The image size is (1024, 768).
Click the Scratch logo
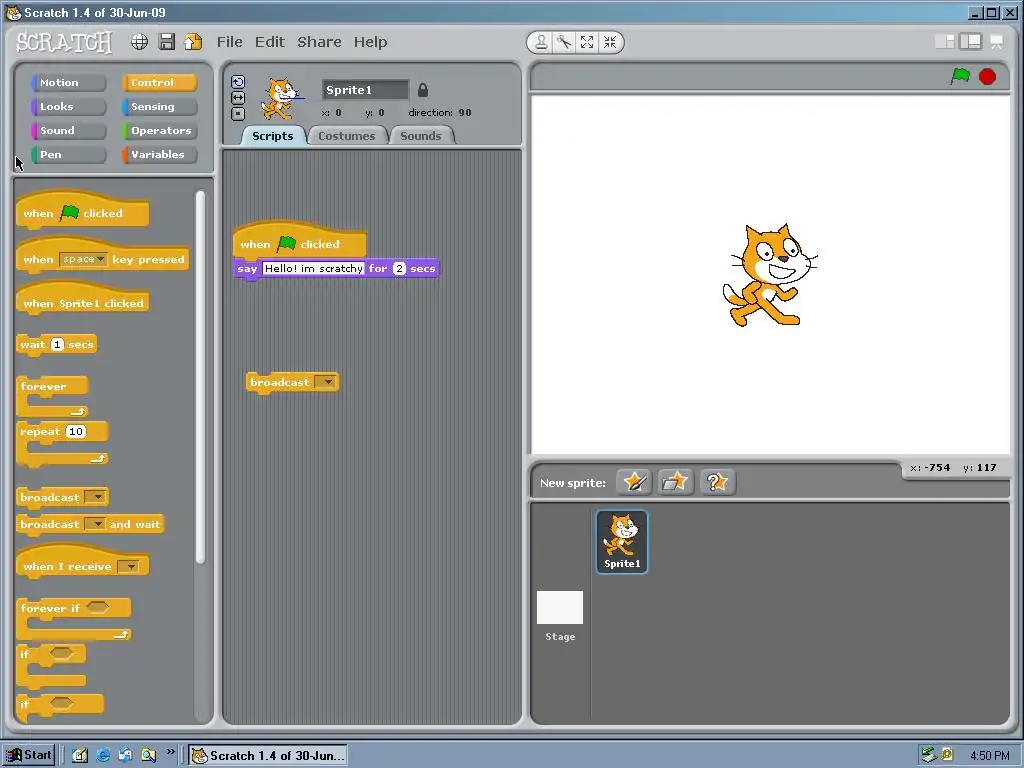pos(64,42)
